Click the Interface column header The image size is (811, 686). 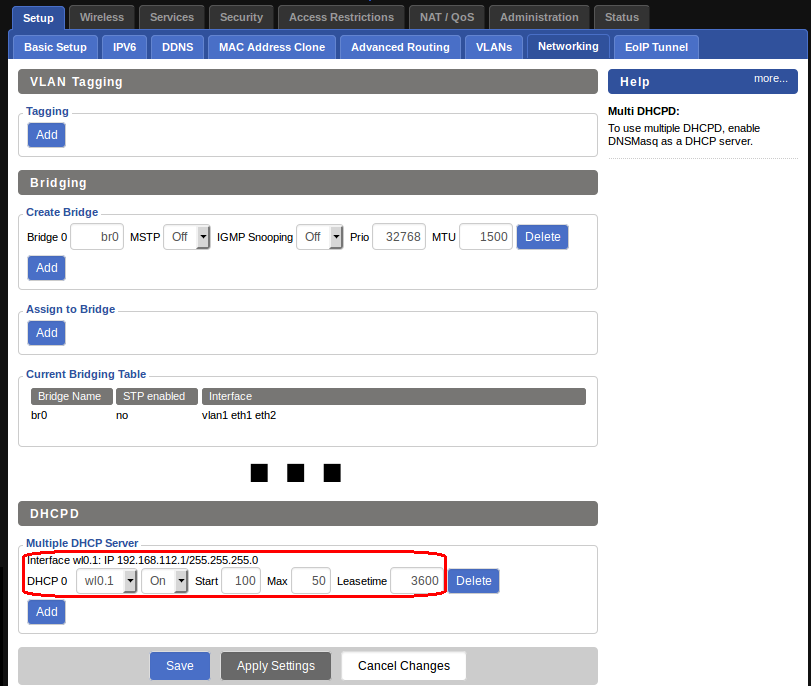click(x=394, y=396)
